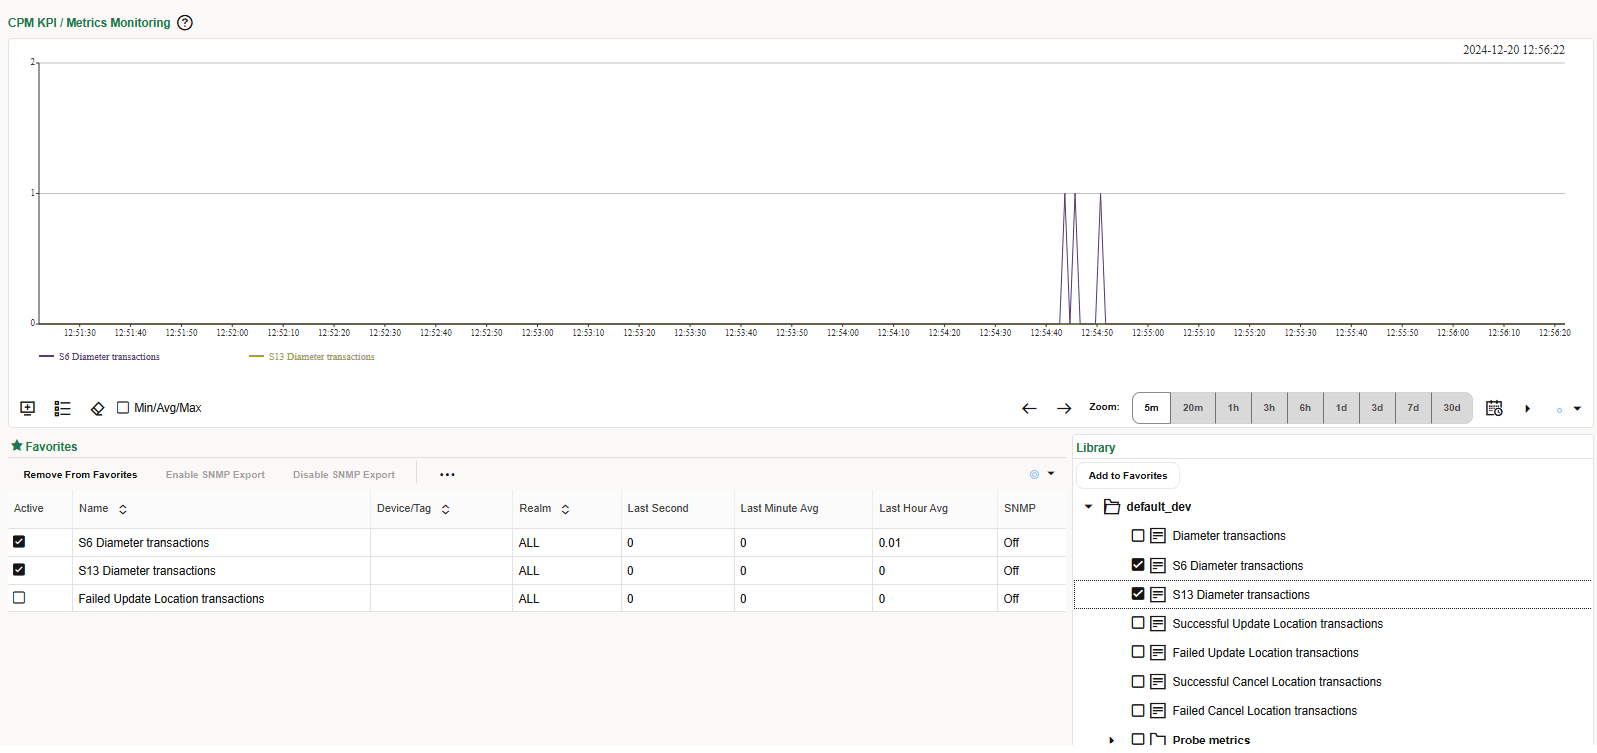Open the chart refresh options dropdown arrow
The image size is (1597, 753).
[1577, 408]
